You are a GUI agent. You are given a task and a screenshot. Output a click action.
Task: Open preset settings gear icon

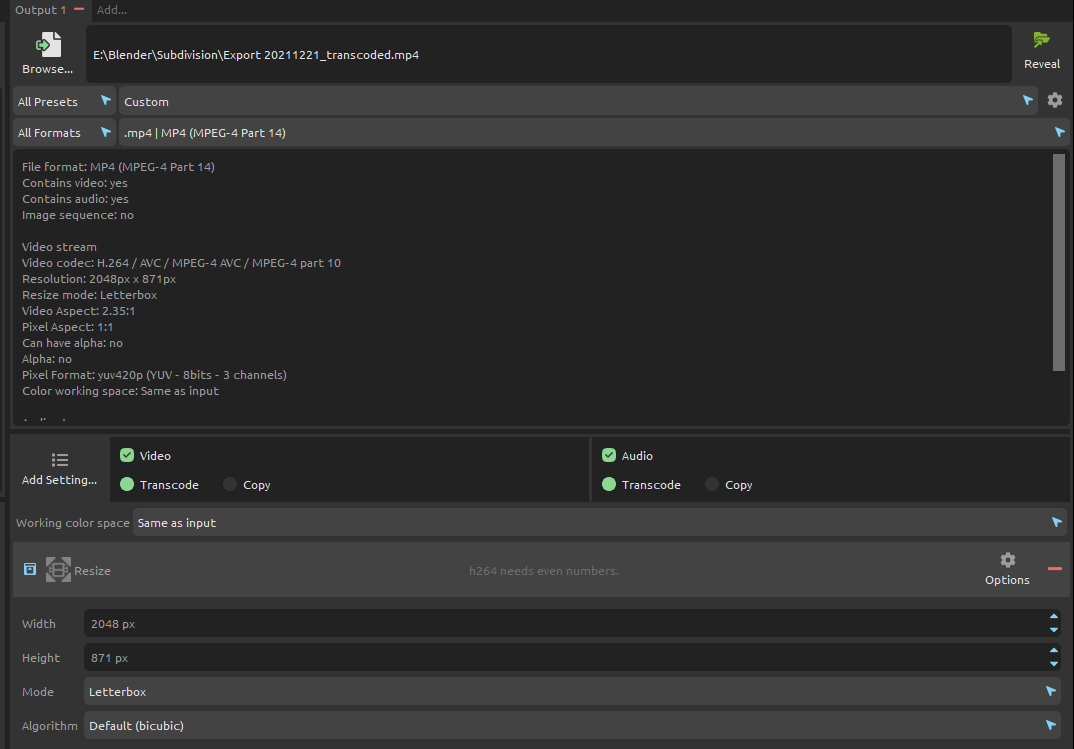point(1055,101)
